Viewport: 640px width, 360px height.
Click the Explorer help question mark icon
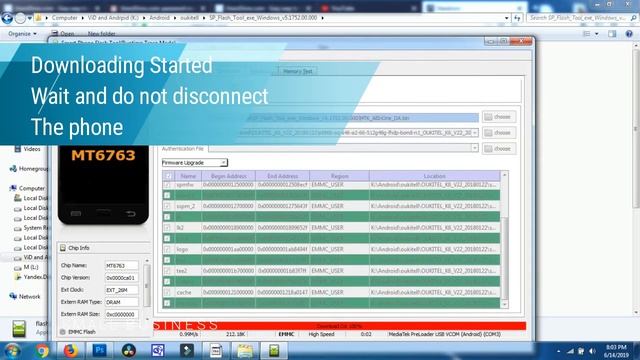pyautogui.click(x=629, y=34)
